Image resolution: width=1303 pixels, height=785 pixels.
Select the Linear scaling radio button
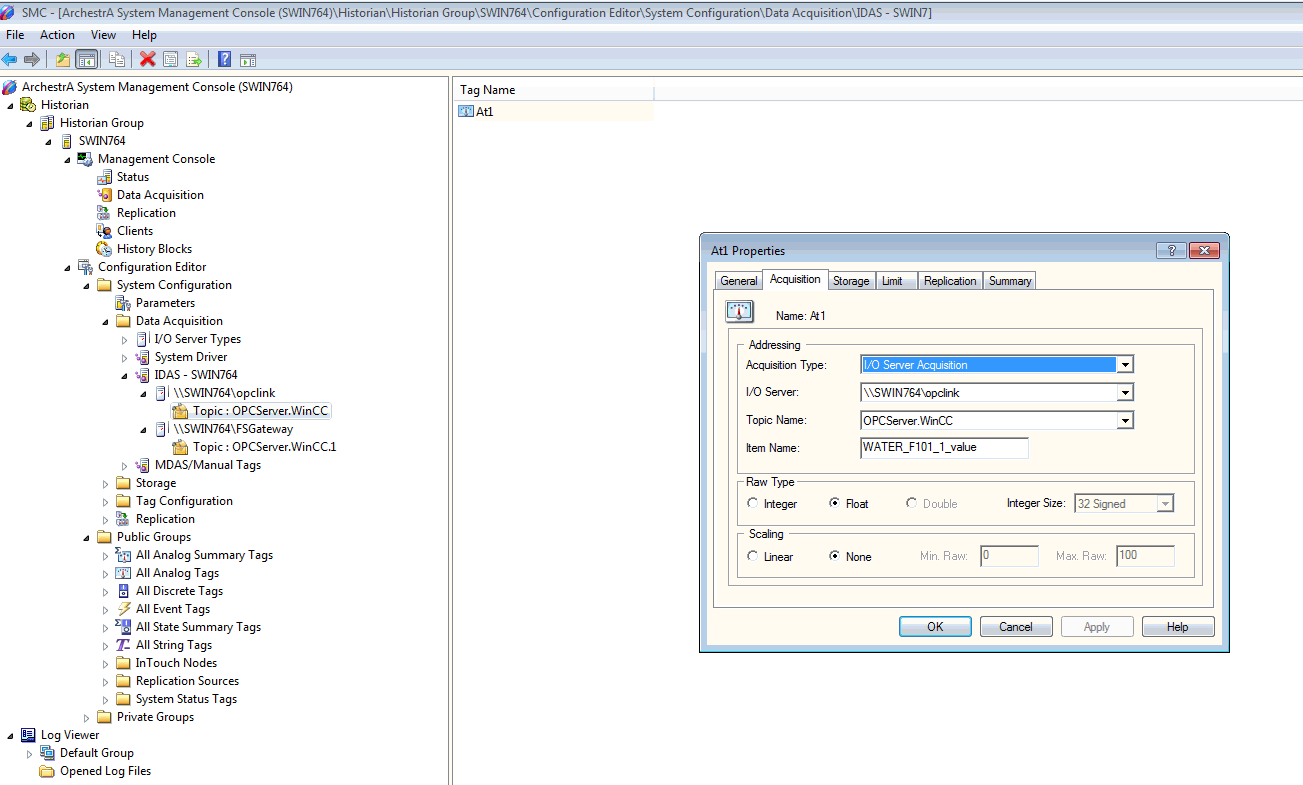tap(753, 557)
